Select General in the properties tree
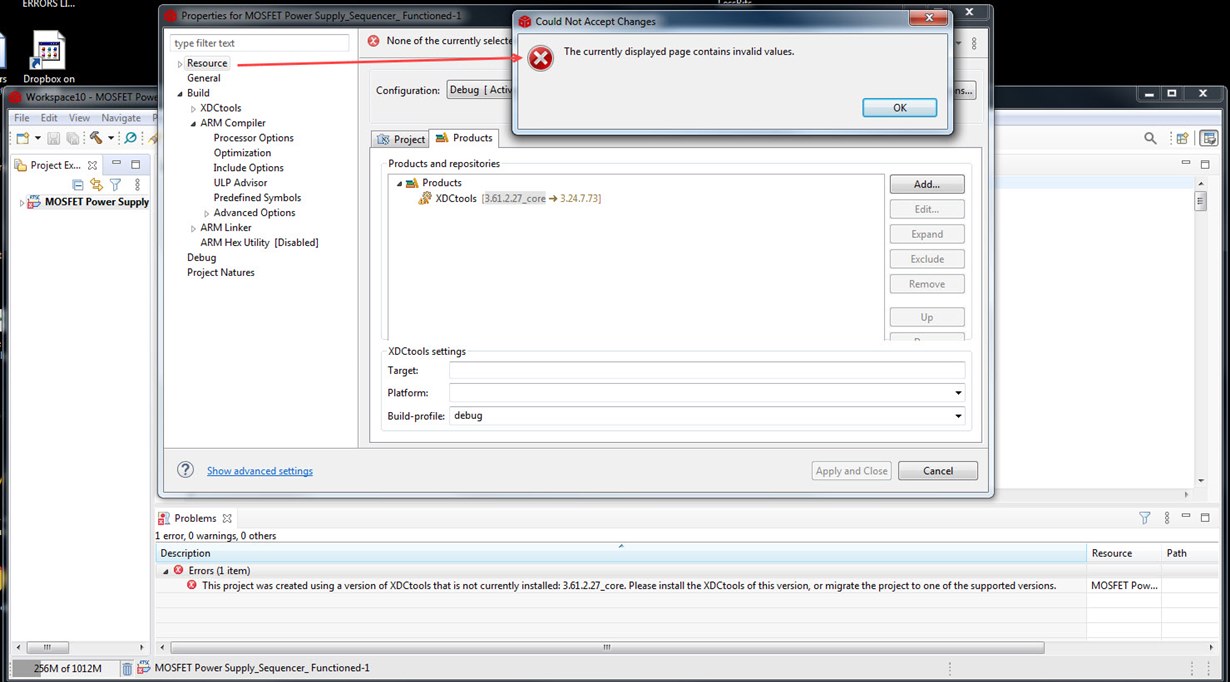 204,78
